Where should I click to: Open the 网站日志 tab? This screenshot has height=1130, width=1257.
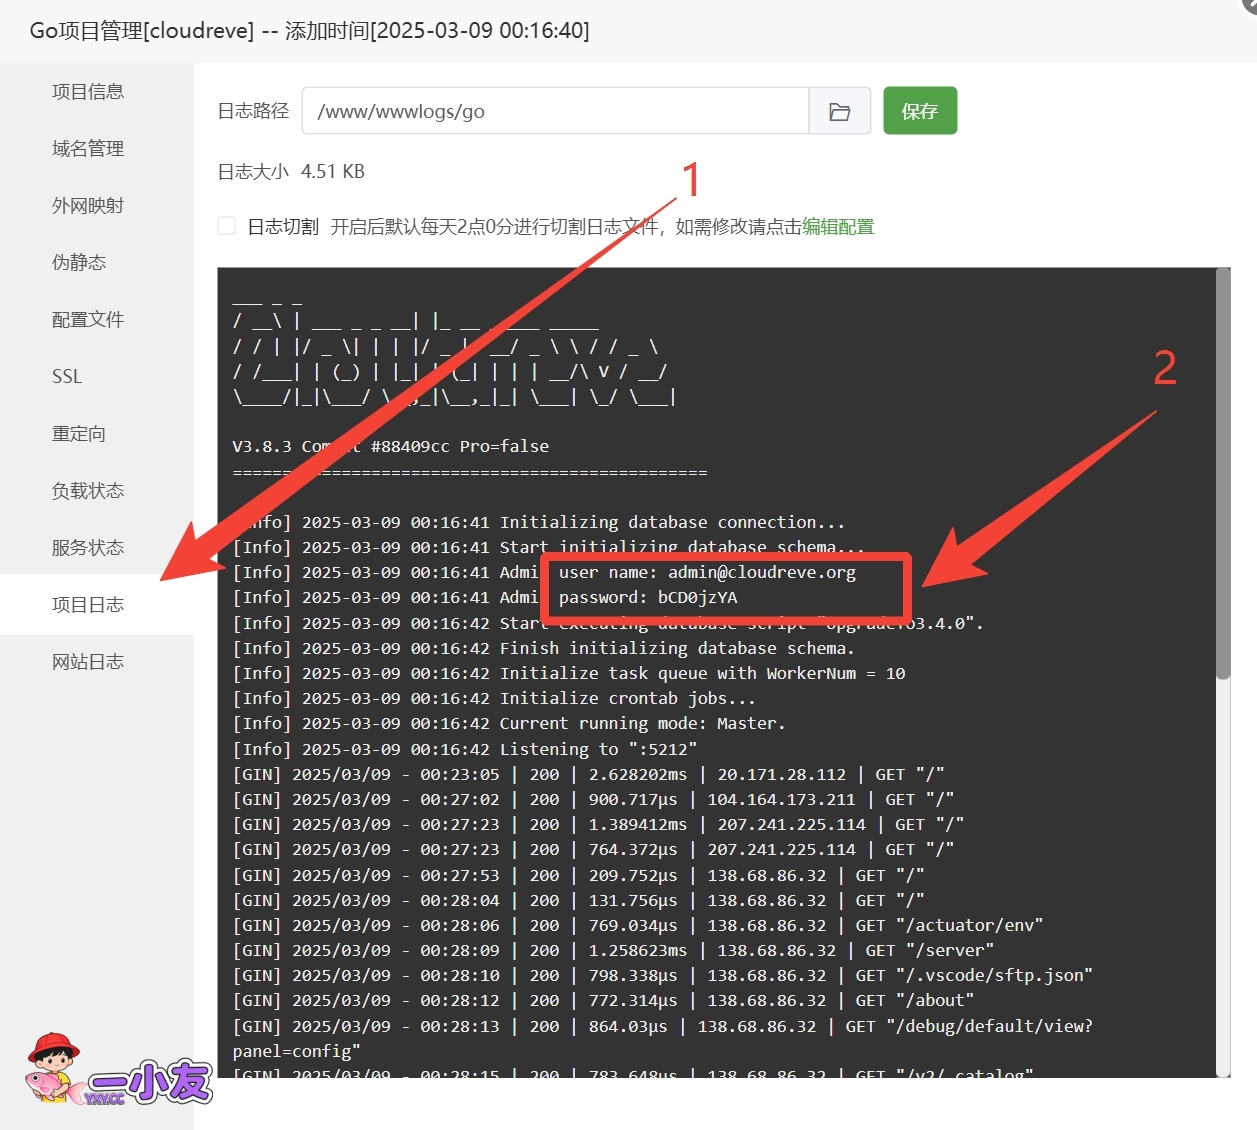(x=88, y=662)
